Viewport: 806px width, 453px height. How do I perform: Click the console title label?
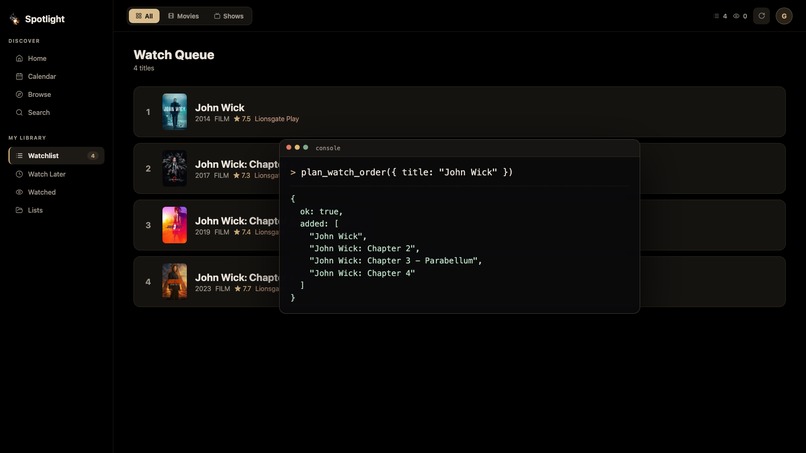pos(328,148)
